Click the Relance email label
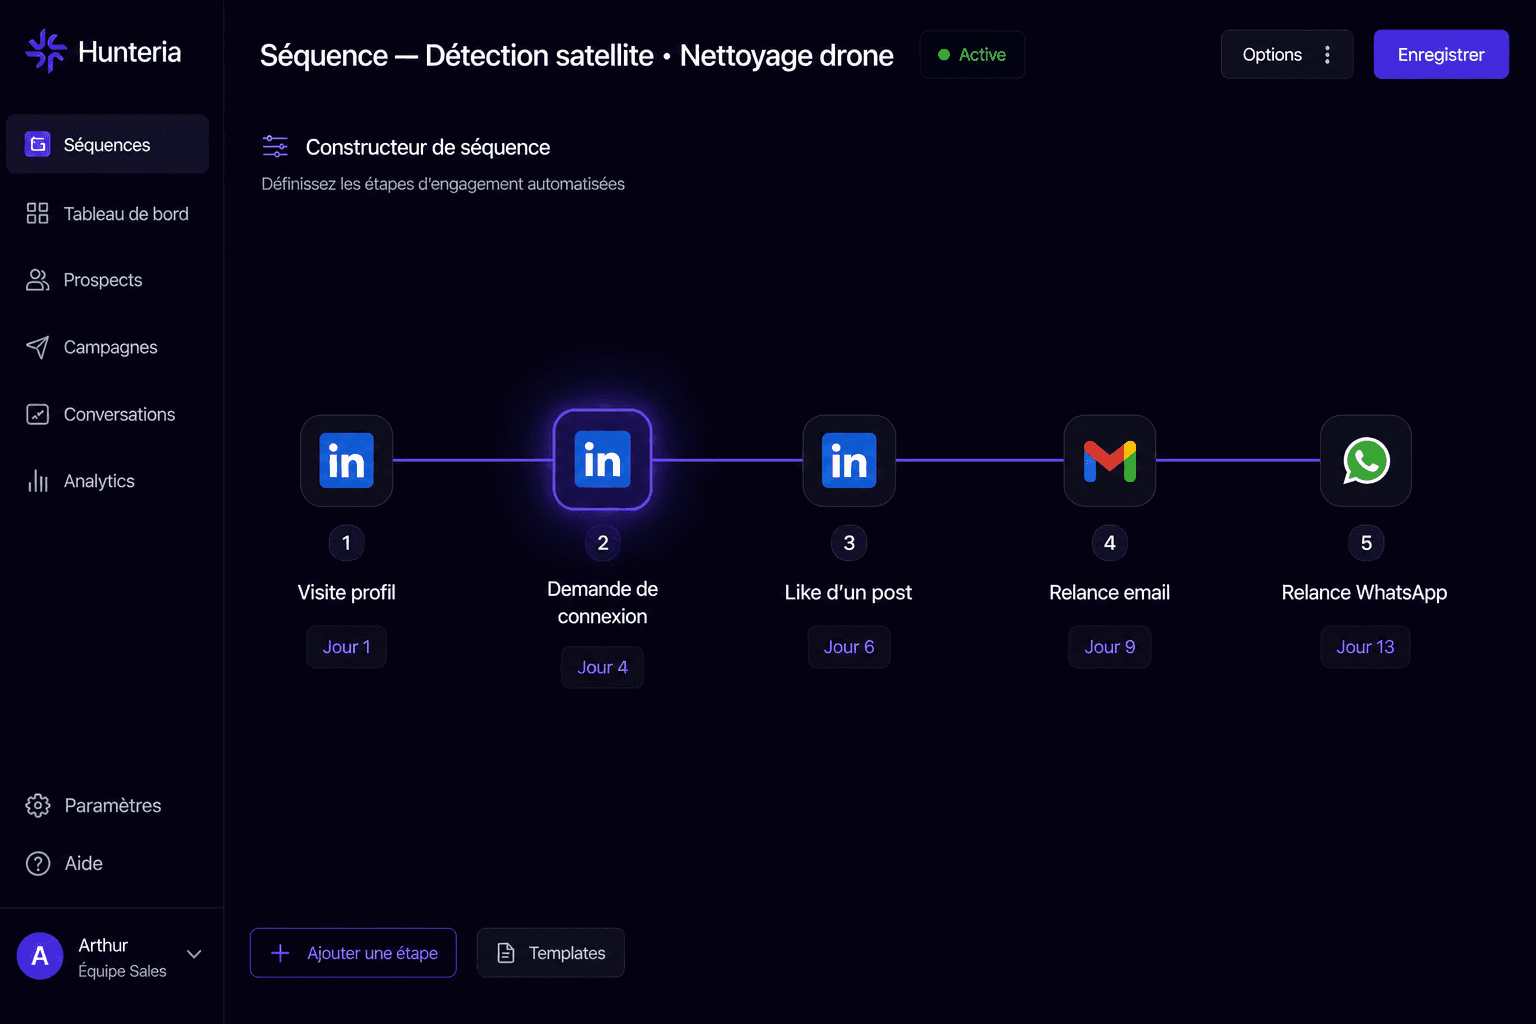The image size is (1536, 1024). (1110, 592)
